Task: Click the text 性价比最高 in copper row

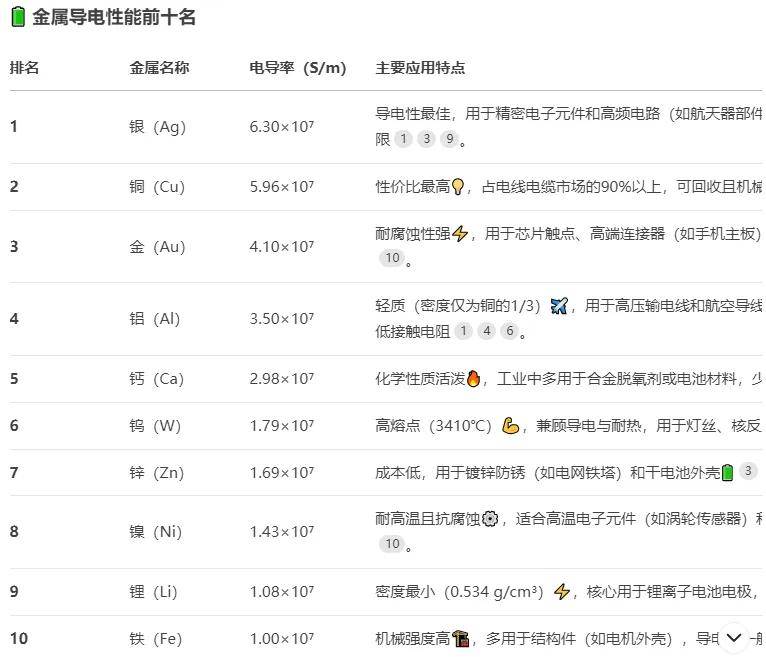Action: [x=413, y=187]
